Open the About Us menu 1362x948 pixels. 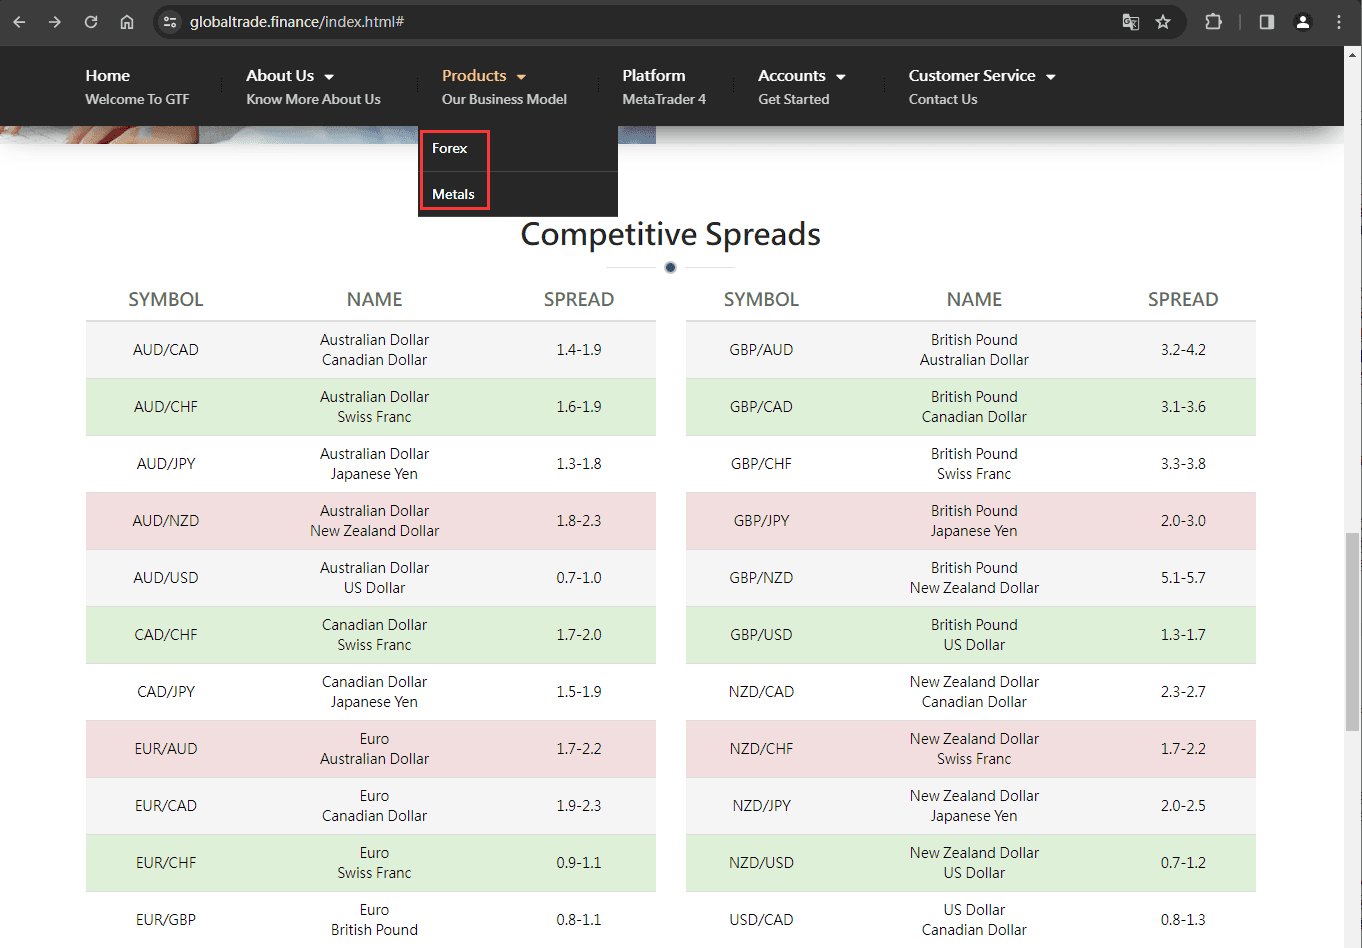(x=280, y=76)
